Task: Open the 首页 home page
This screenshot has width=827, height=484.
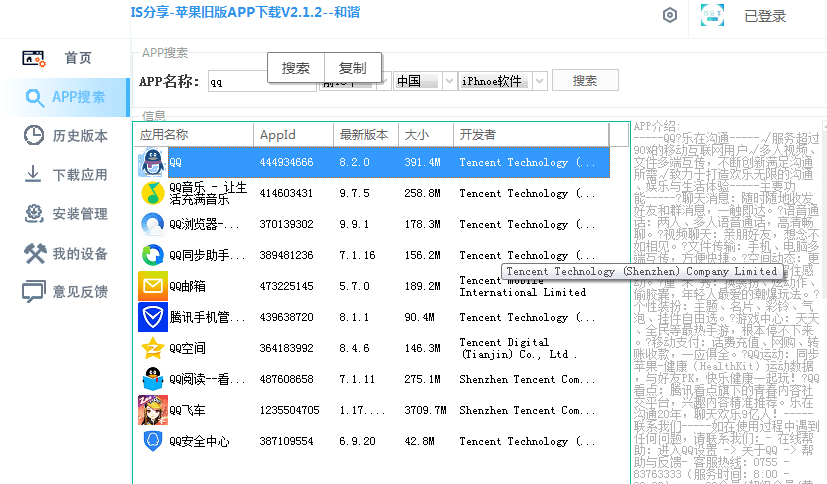Action: click(x=78, y=58)
